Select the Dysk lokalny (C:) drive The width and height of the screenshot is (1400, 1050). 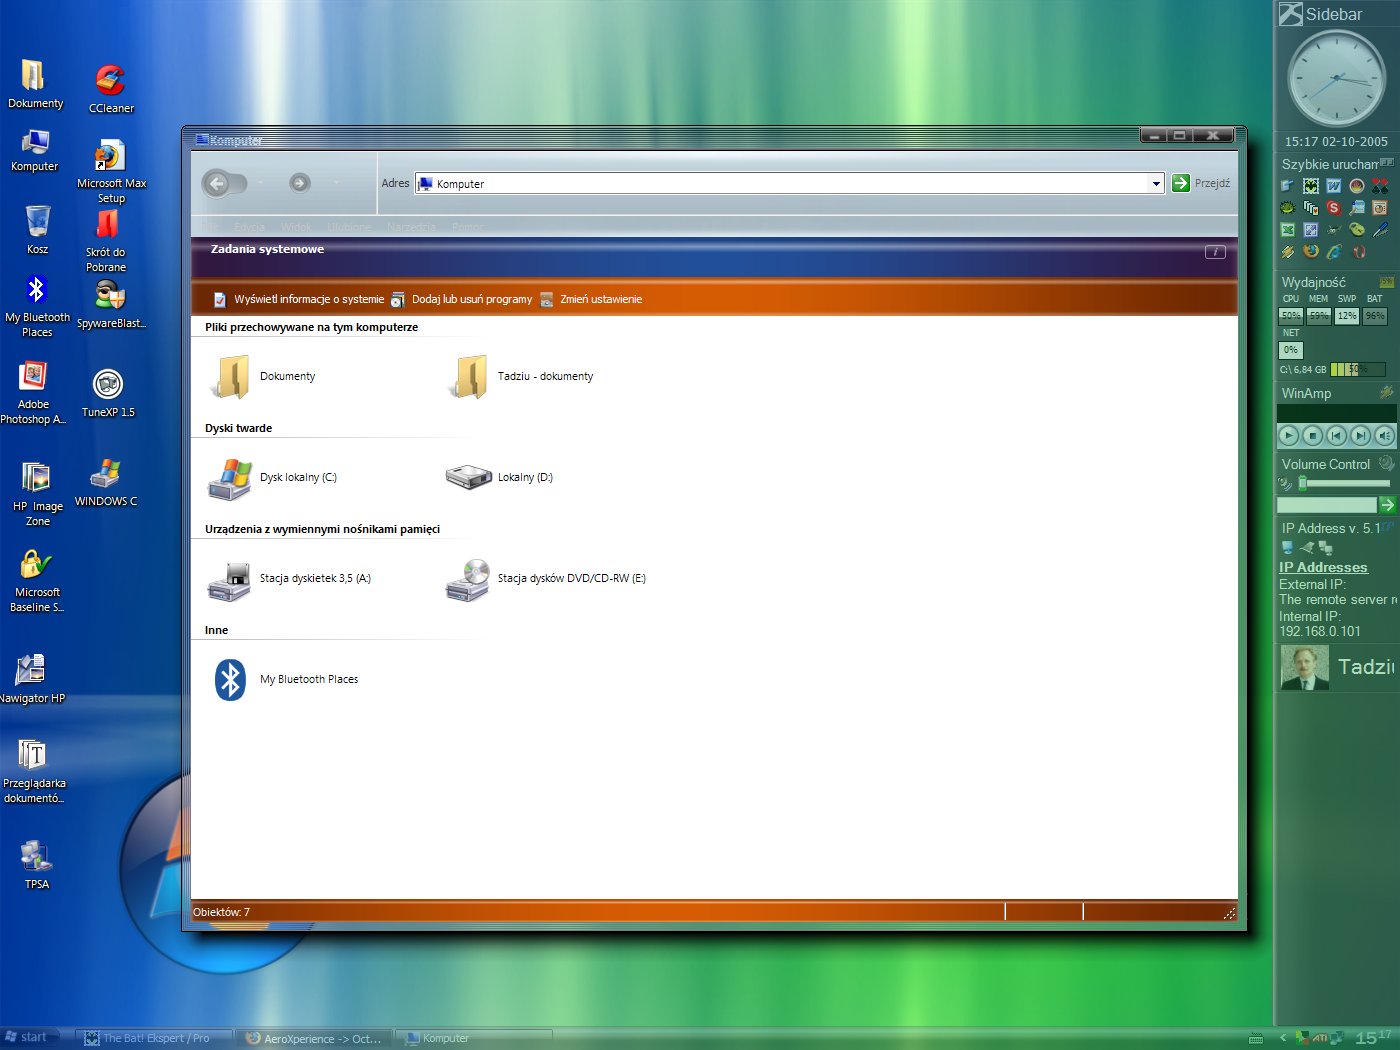point(231,478)
